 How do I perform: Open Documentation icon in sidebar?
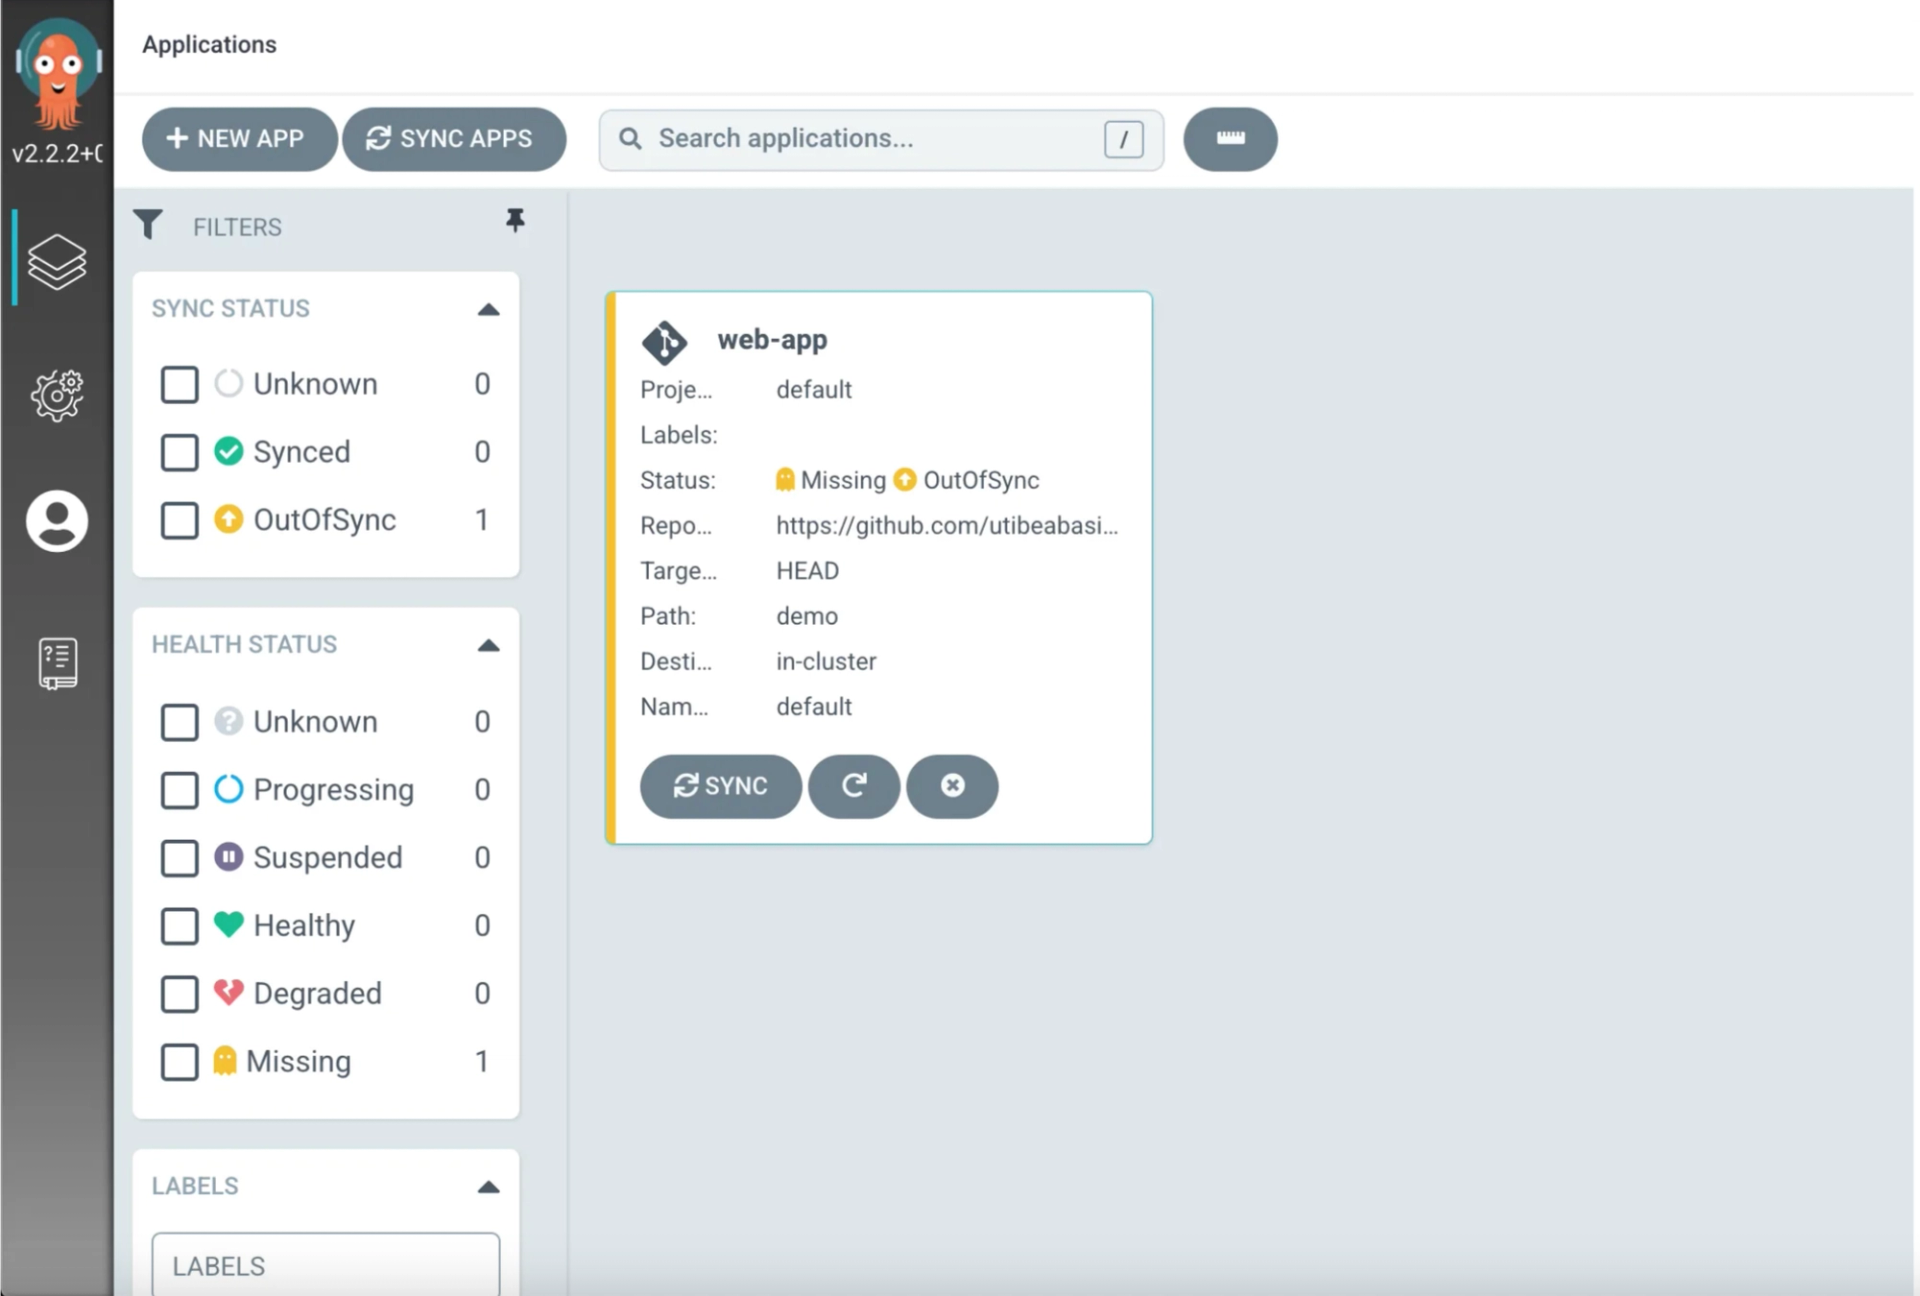[57, 664]
